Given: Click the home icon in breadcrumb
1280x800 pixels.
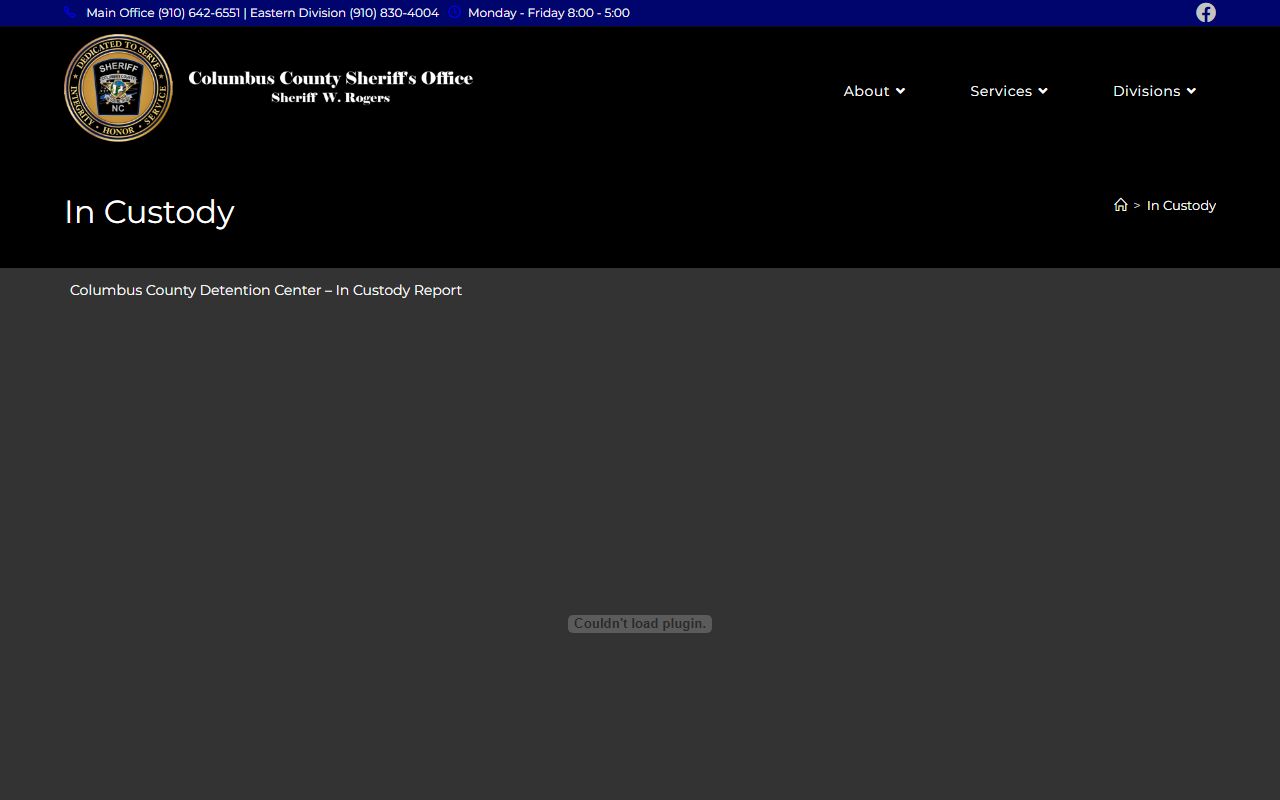Looking at the screenshot, I should [x=1120, y=205].
